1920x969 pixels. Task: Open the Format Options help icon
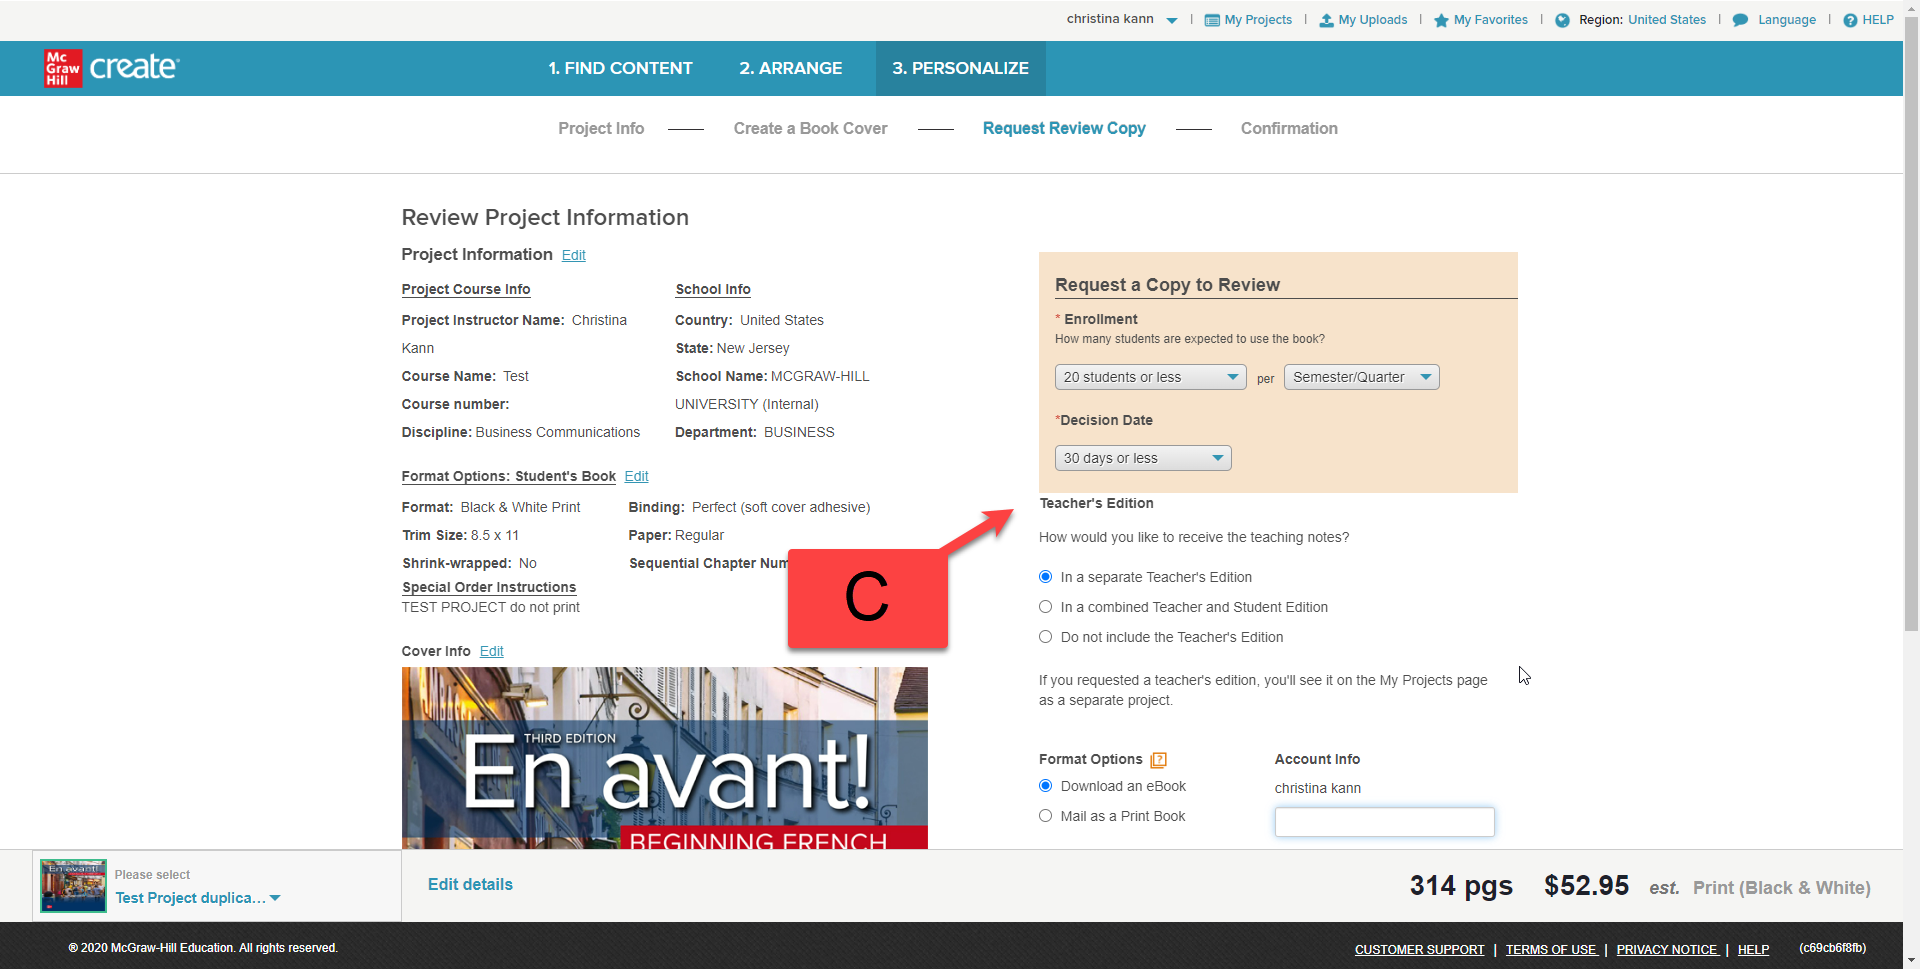coord(1159,760)
